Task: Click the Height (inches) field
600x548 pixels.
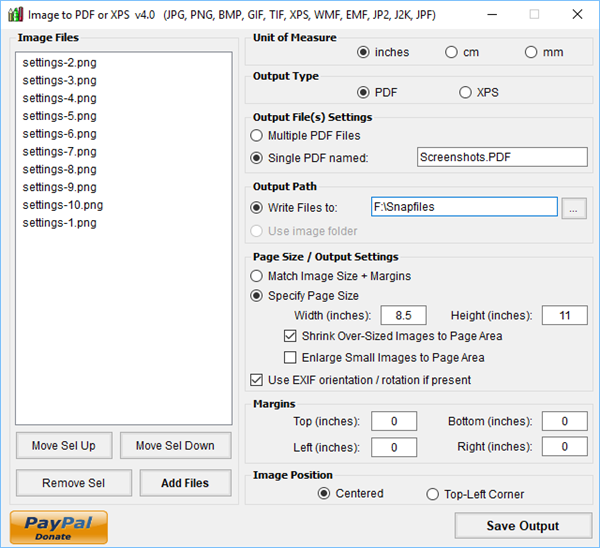Action: coord(564,315)
